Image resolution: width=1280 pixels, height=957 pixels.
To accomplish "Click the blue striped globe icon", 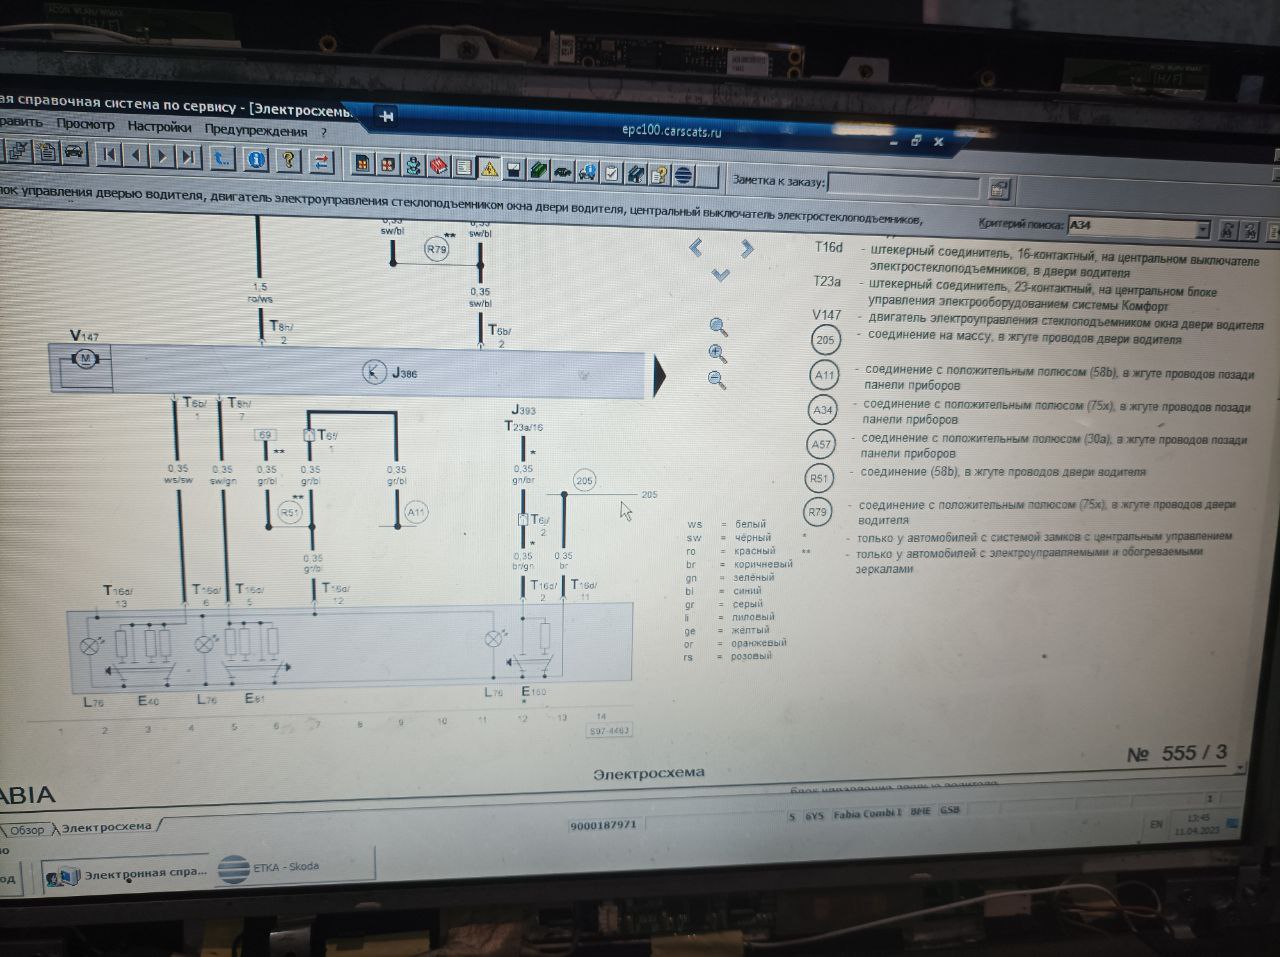I will pos(684,176).
